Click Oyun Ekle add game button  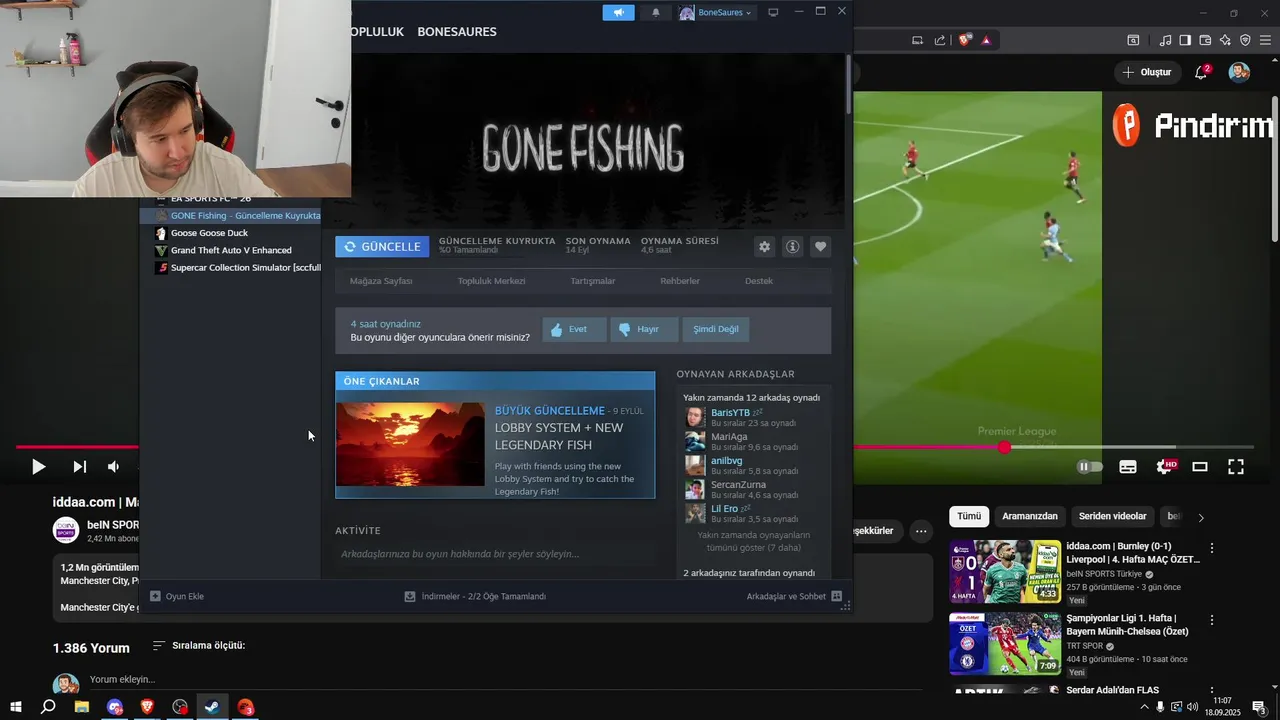click(177, 596)
